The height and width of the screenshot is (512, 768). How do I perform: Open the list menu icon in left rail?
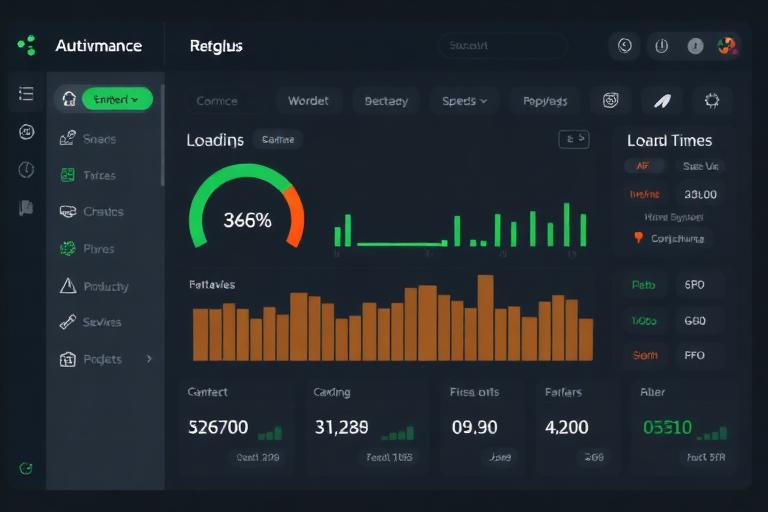click(x=26, y=93)
